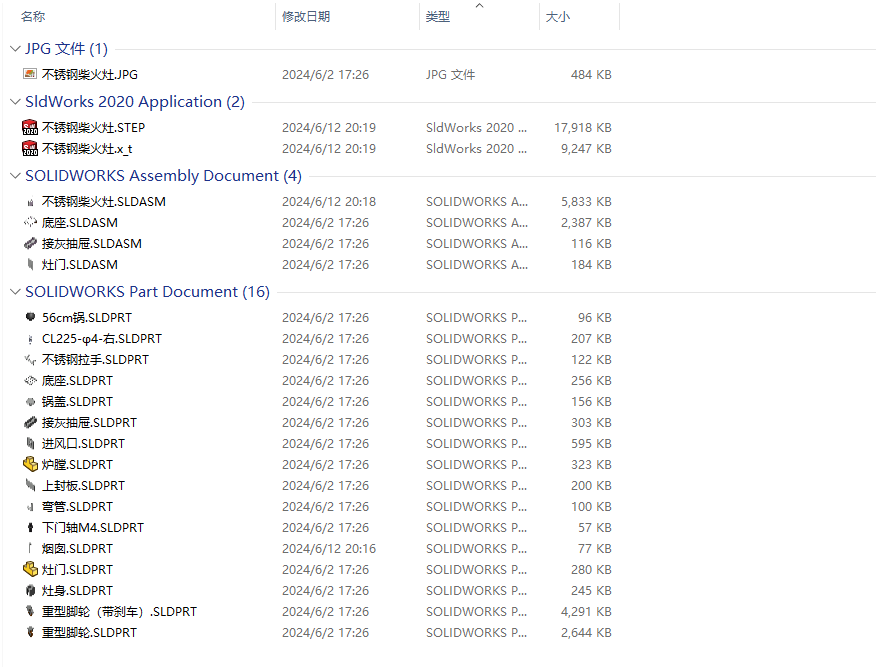
Task: Select SOLIDWORKS Assembly Document (4) heading
Action: (x=163, y=176)
